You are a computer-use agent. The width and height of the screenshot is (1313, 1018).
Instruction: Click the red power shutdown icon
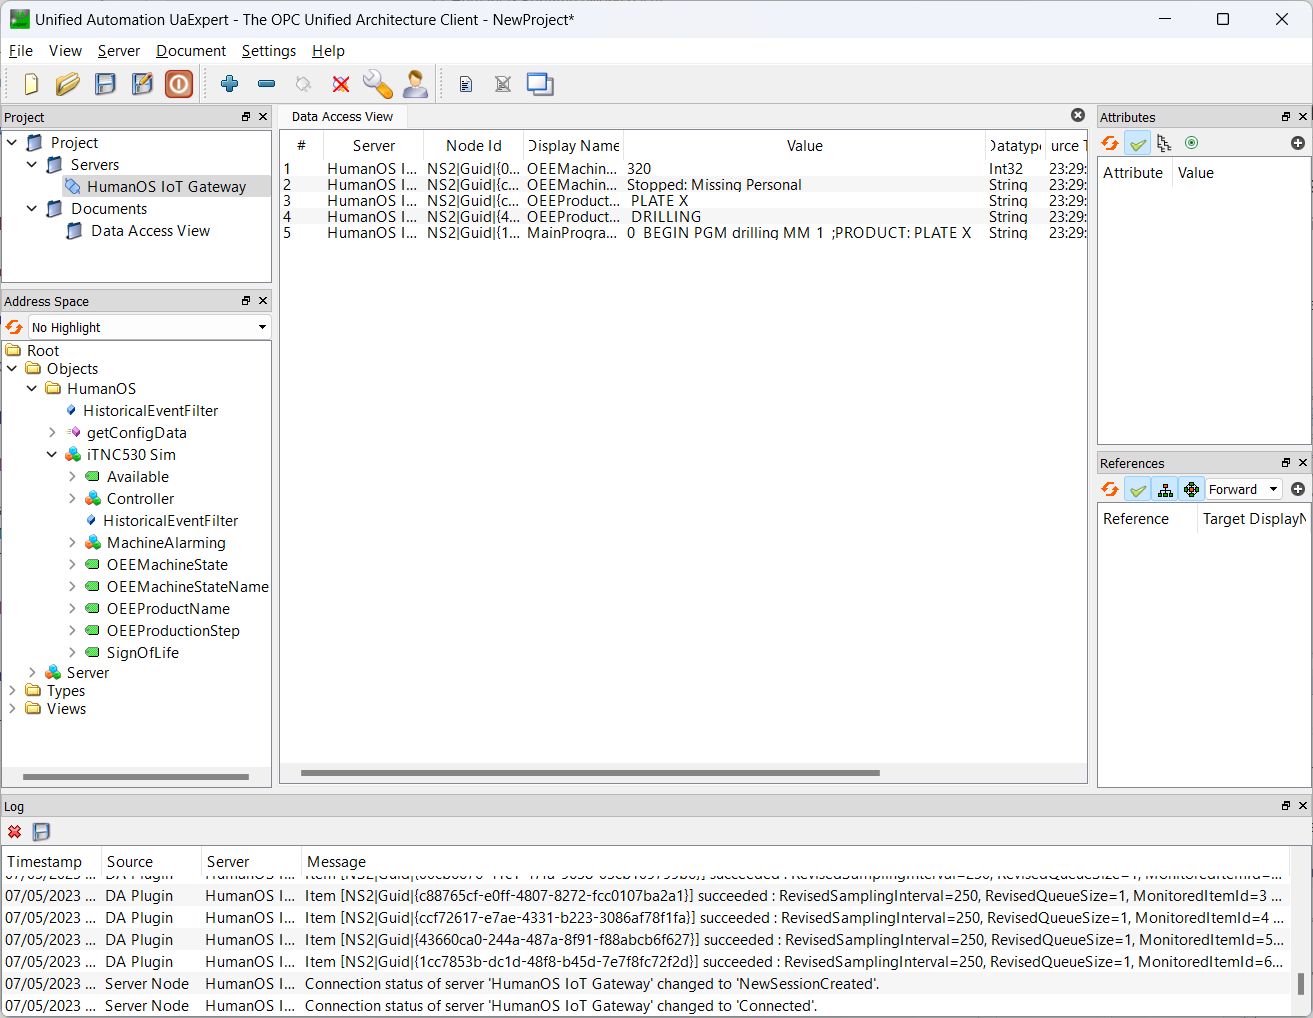coord(179,84)
